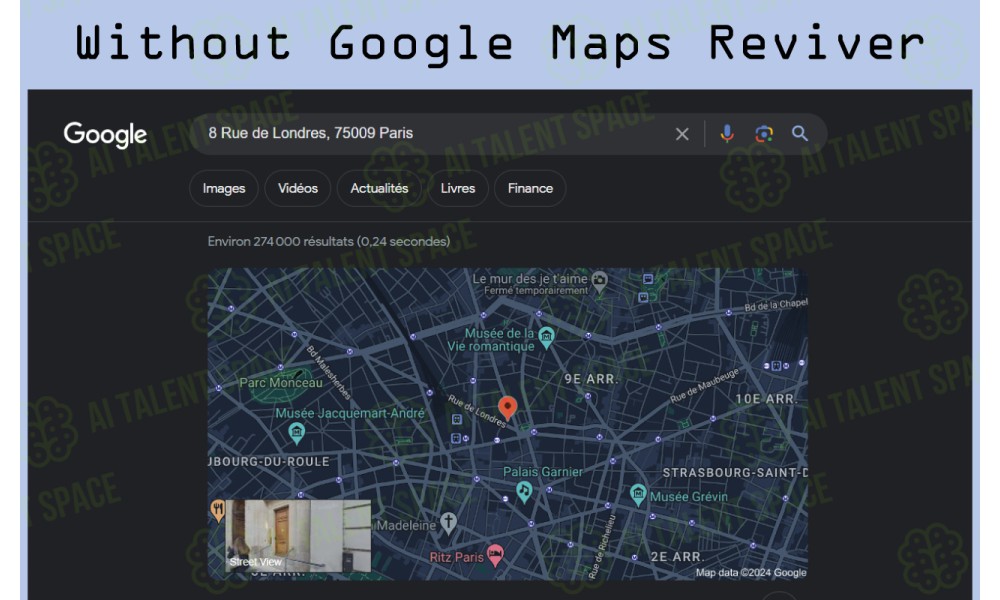Click the restaurant fork icon beside Street View
Image resolution: width=1000 pixels, height=600 pixels.
pos(217,510)
